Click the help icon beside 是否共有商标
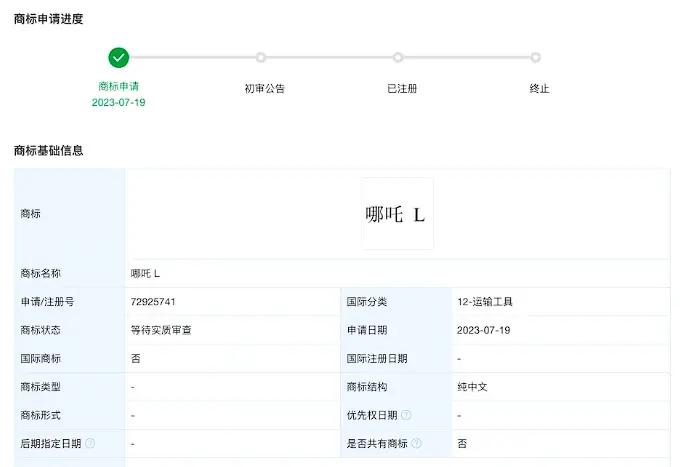 [416, 443]
